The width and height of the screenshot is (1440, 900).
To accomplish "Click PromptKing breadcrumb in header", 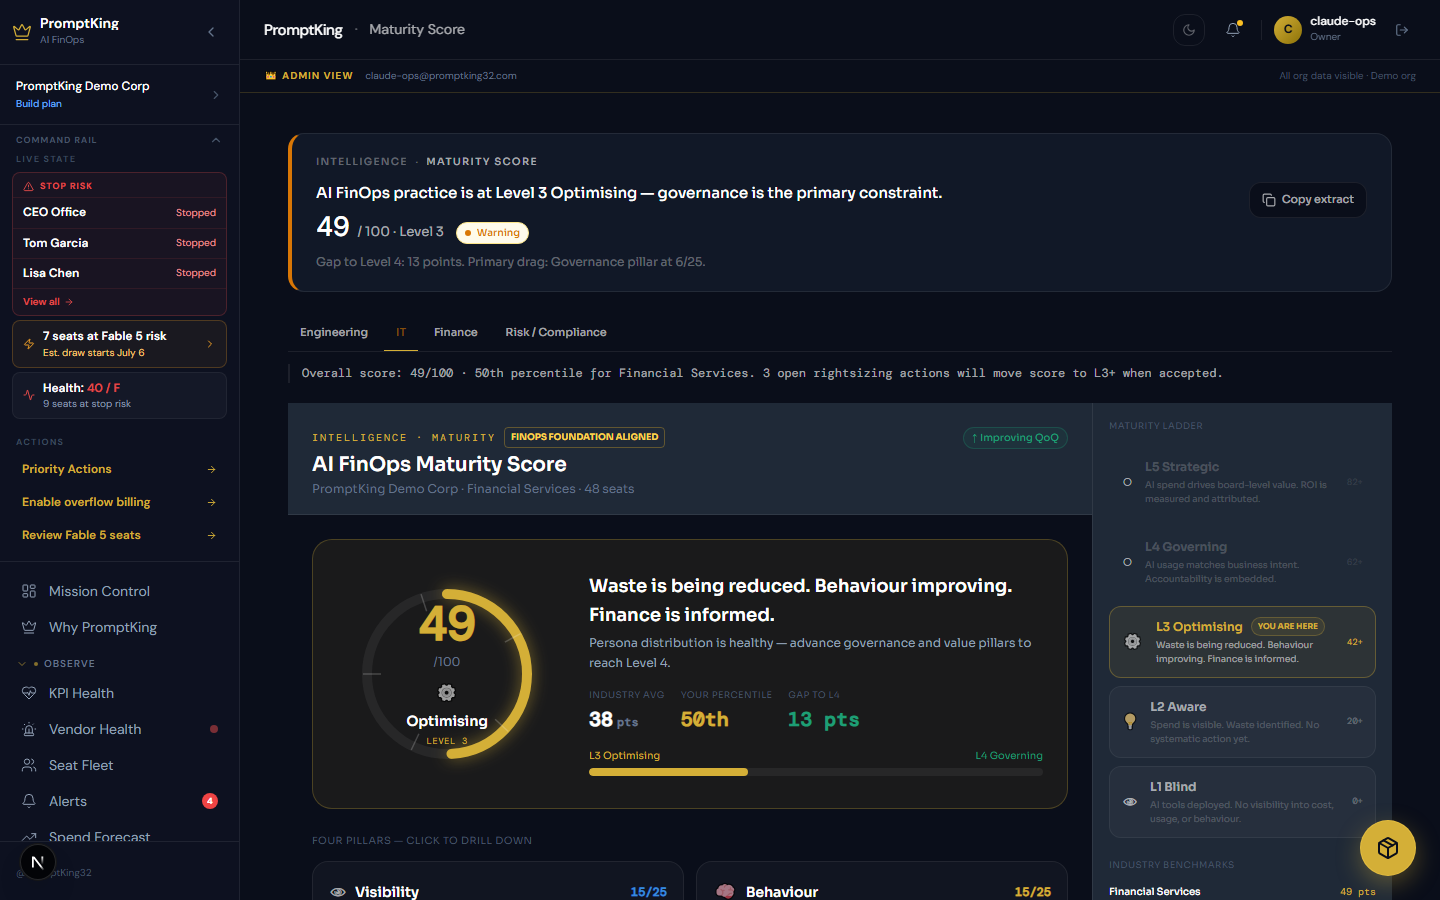I will [303, 30].
